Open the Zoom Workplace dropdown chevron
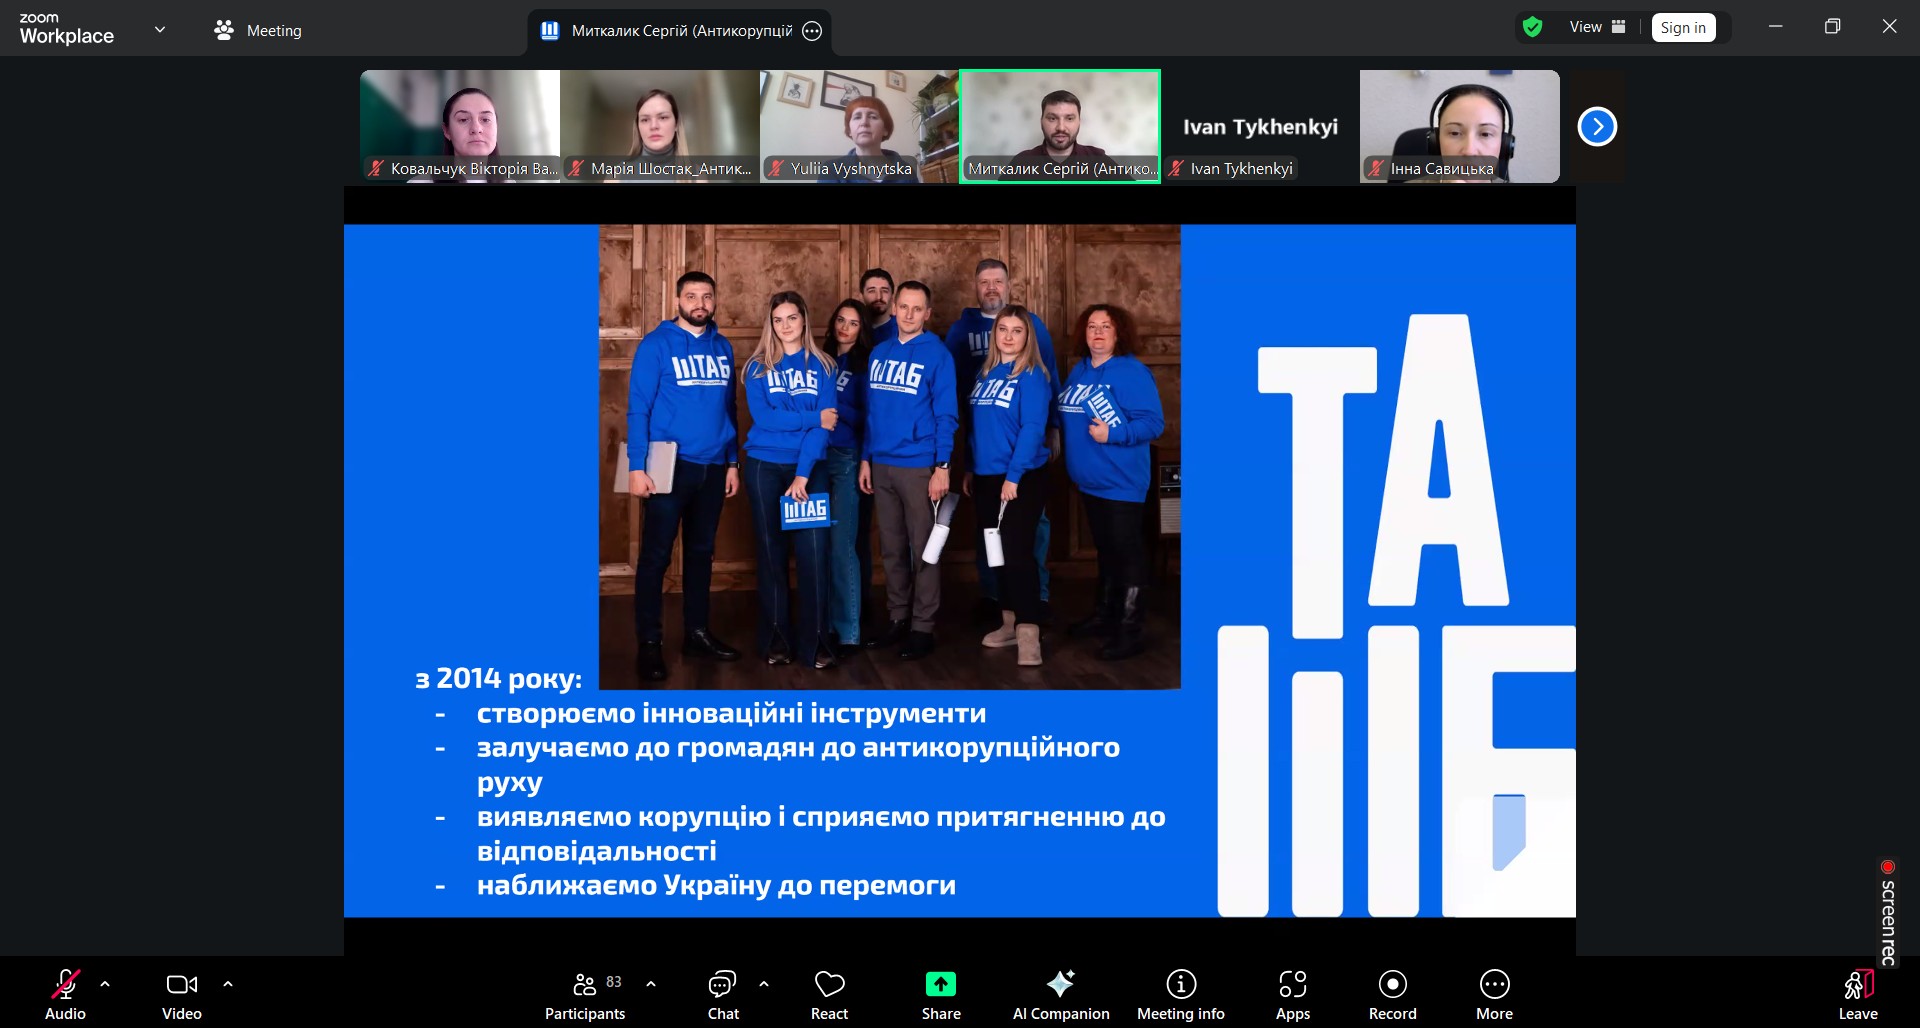Image resolution: width=1920 pixels, height=1028 pixels. [160, 29]
